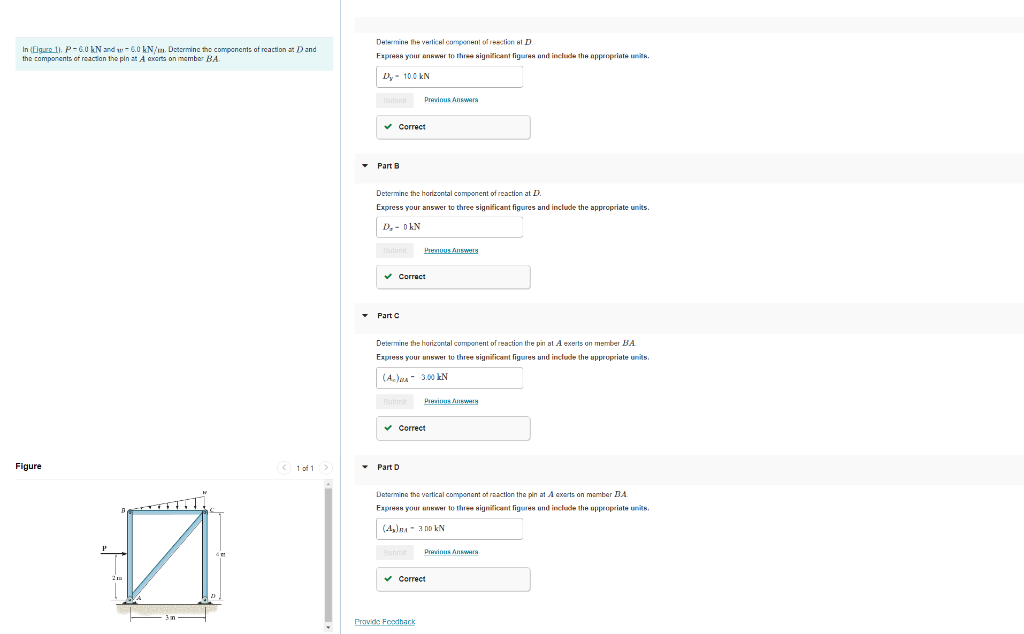Screen dimensions: 1024x634
Task: Click the Figure panel heading
Action: pos(29,466)
